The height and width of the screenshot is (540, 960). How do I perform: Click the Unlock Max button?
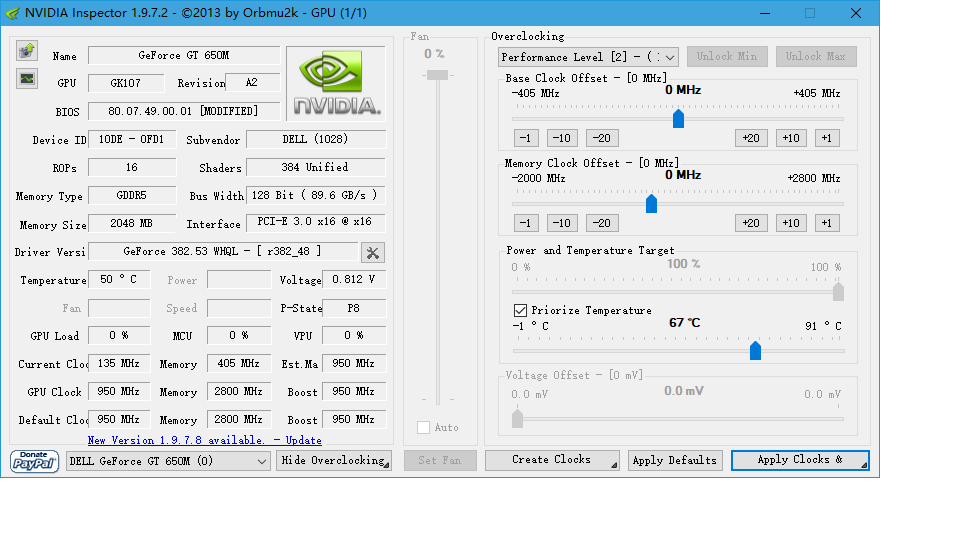pos(816,56)
